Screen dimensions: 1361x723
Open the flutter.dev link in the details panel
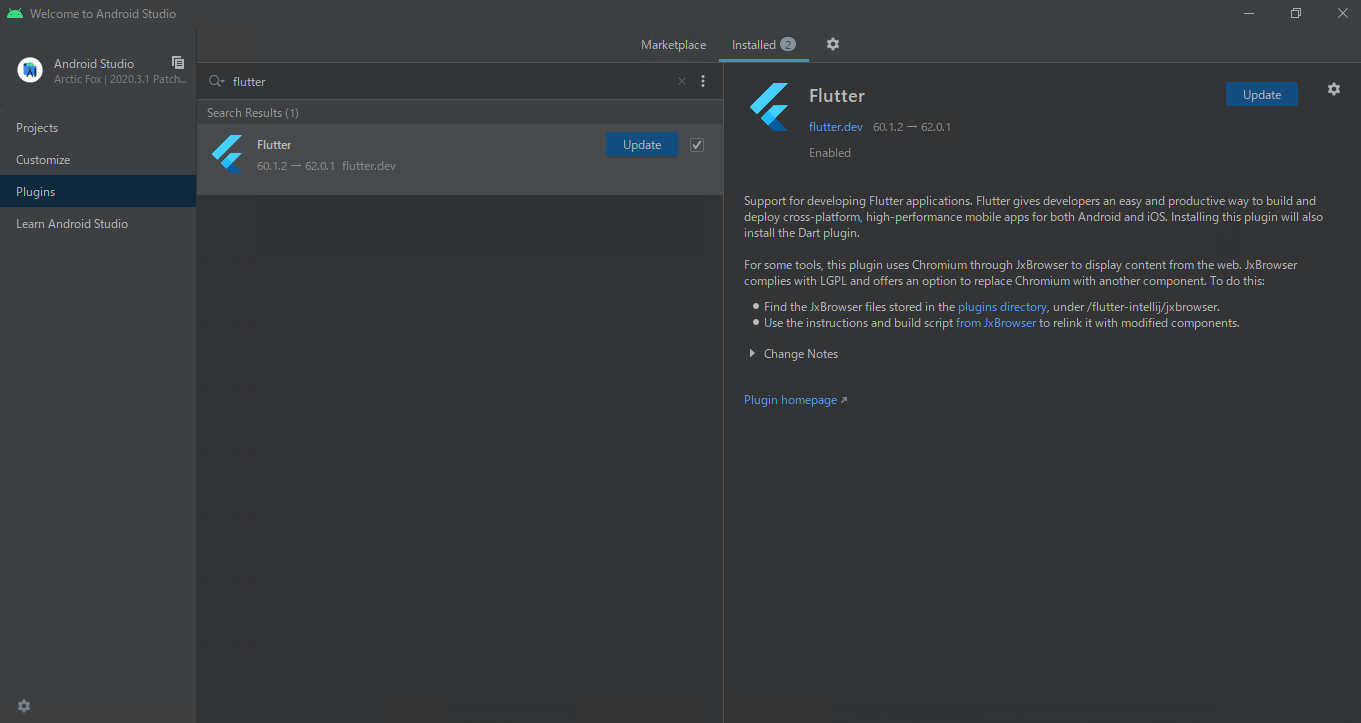pyautogui.click(x=835, y=127)
